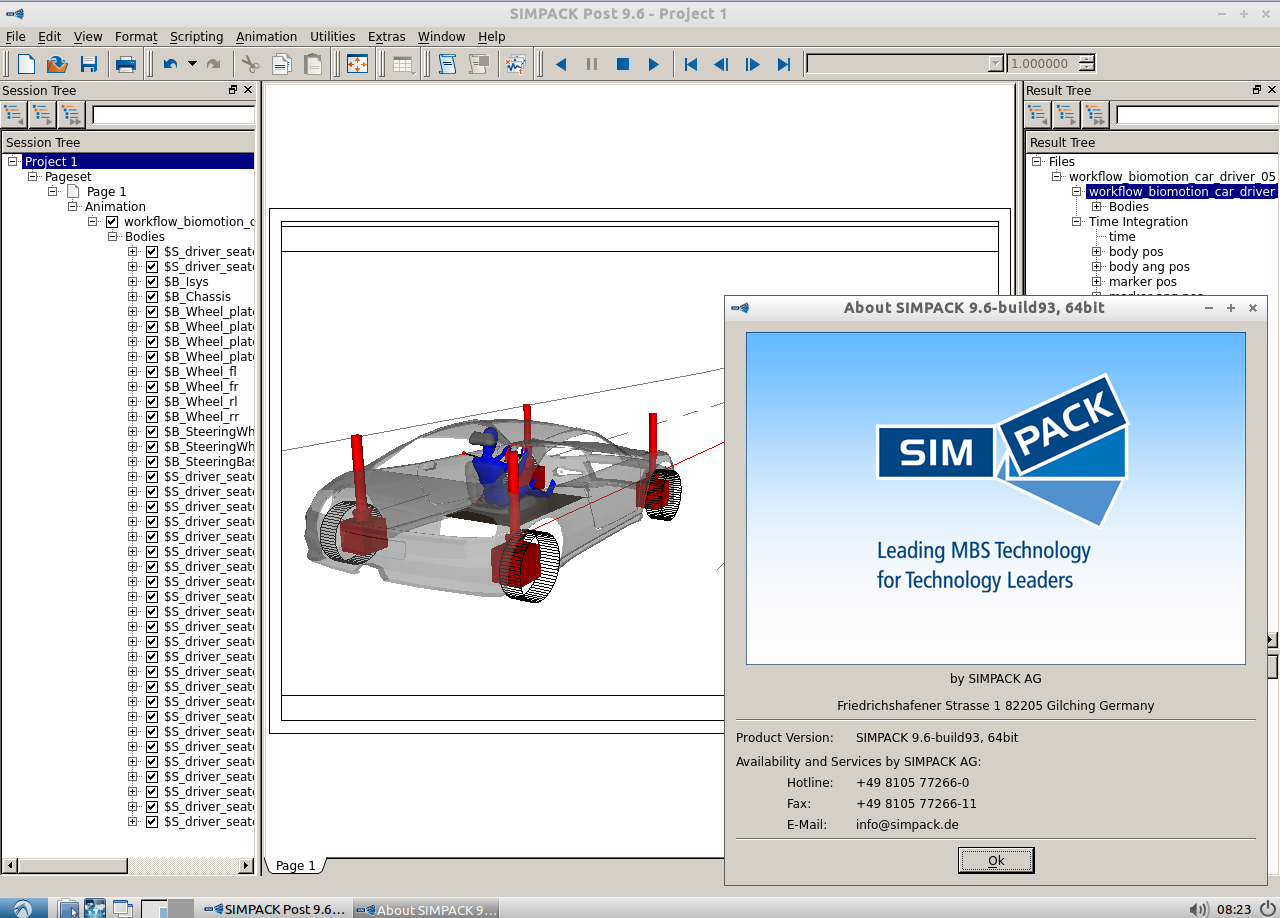
Task: Click the Session Tree search field
Action: click(x=174, y=115)
